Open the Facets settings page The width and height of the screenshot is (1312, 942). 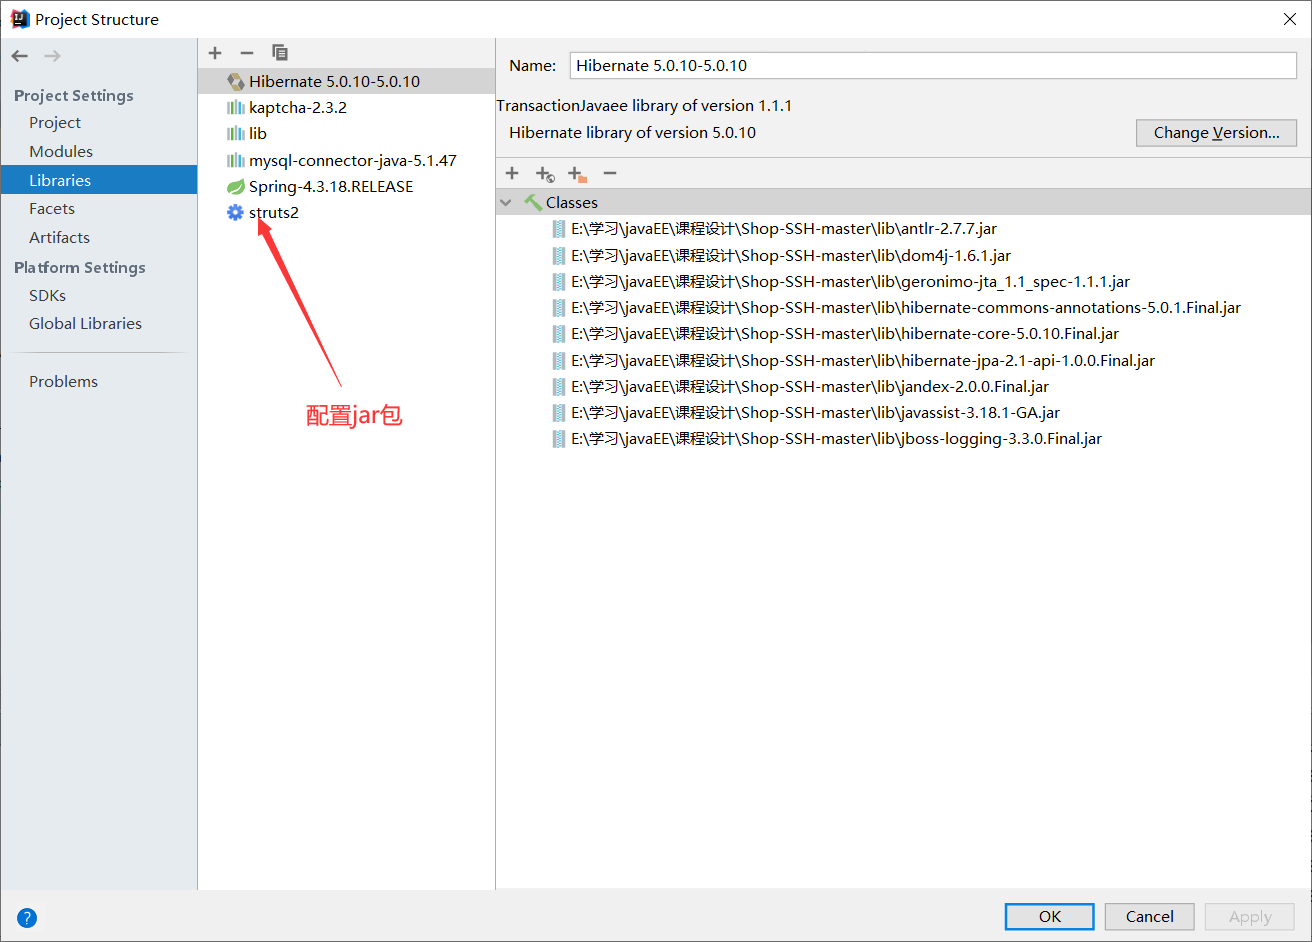[x=52, y=208]
